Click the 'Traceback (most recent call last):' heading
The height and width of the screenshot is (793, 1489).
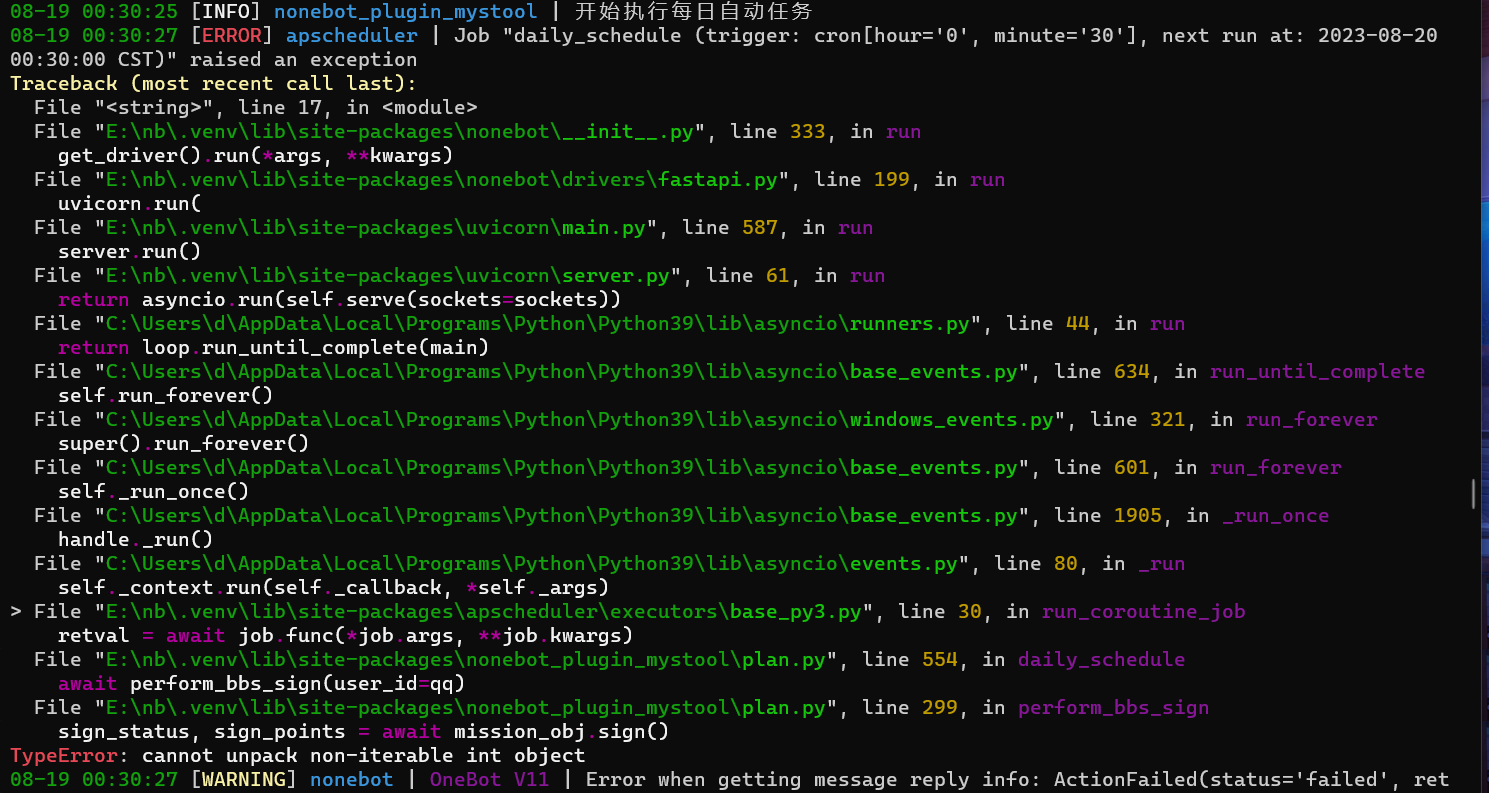[214, 84]
